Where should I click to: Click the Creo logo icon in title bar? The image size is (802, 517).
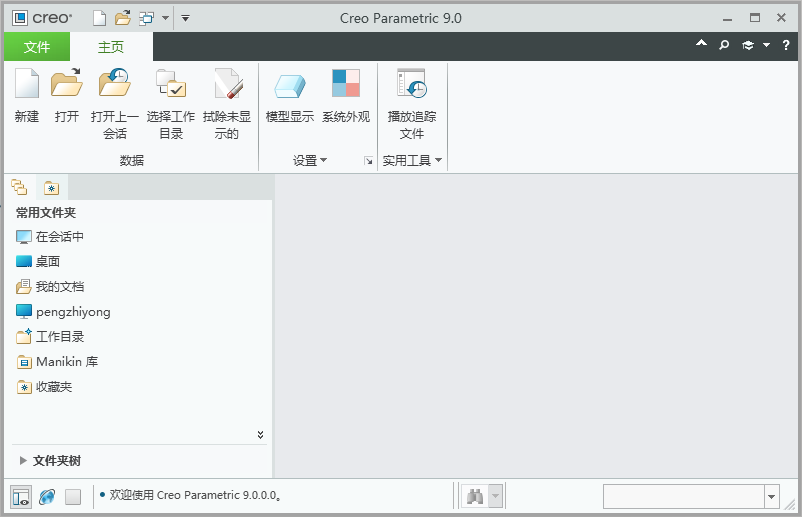(x=20, y=18)
